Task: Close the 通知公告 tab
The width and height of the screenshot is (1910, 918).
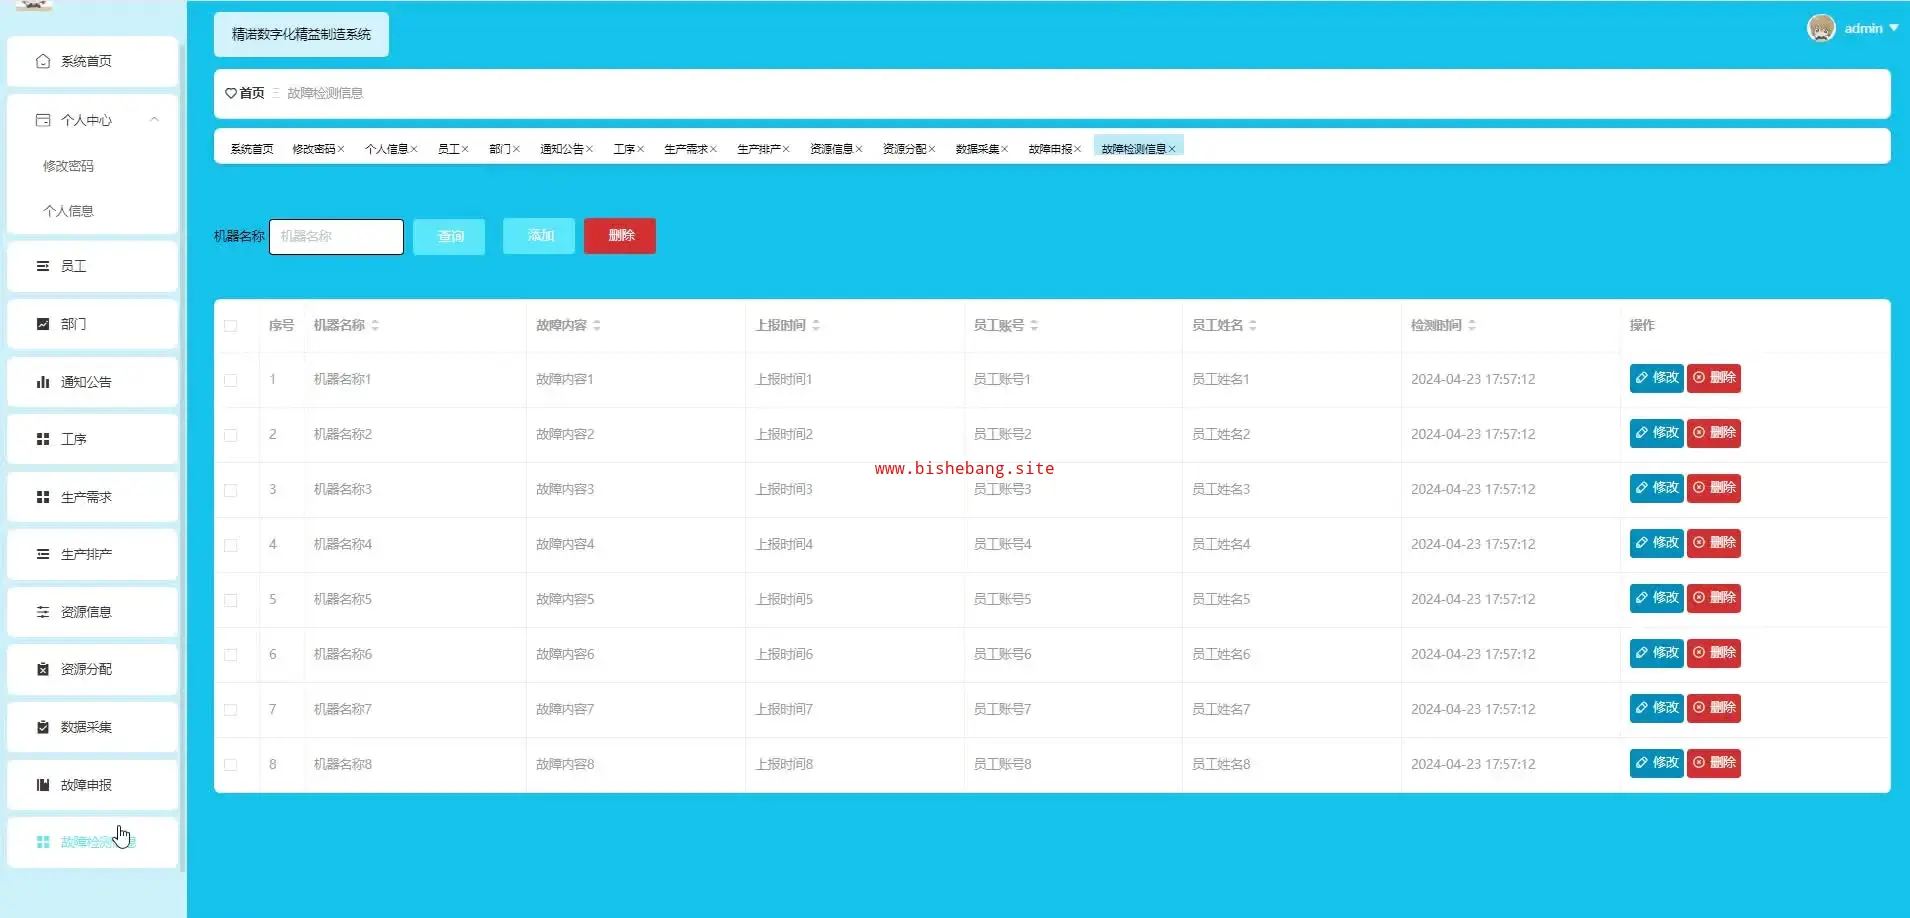Action: click(x=590, y=149)
